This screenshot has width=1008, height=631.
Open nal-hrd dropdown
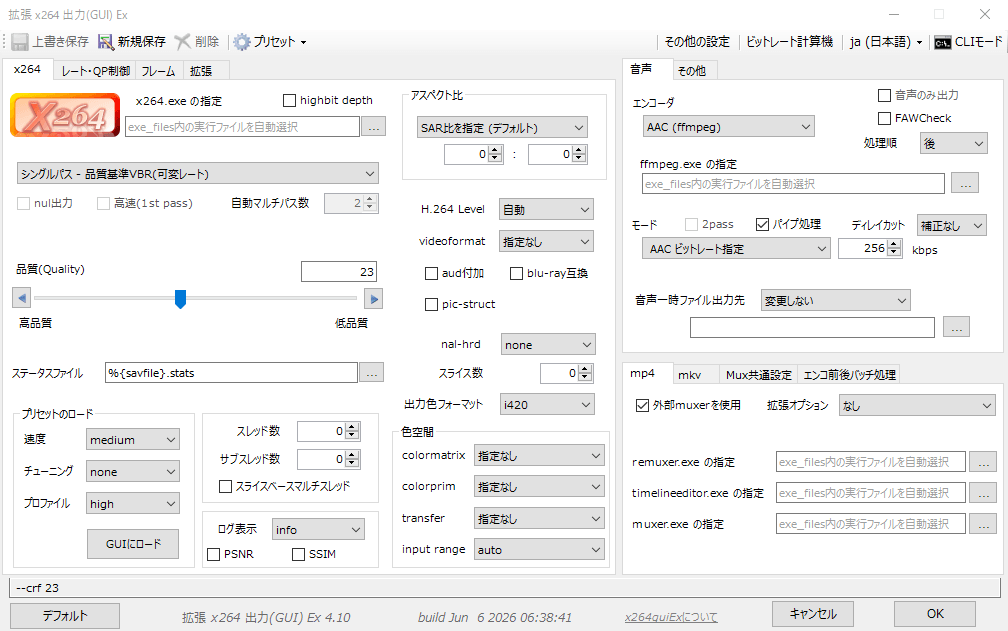(548, 344)
